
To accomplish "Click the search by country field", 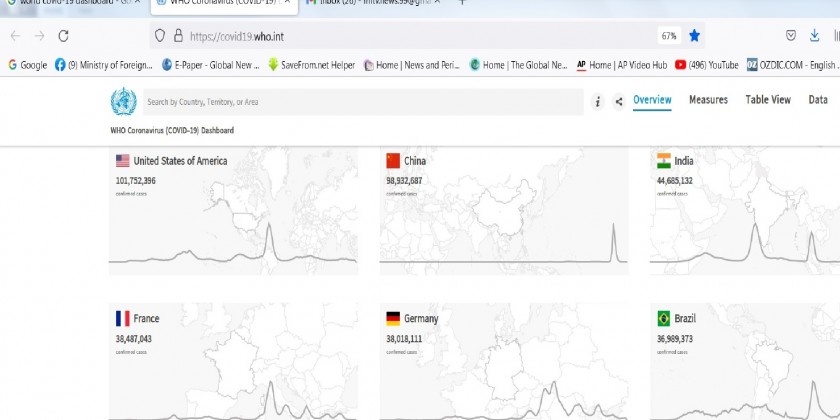I will coord(360,102).
